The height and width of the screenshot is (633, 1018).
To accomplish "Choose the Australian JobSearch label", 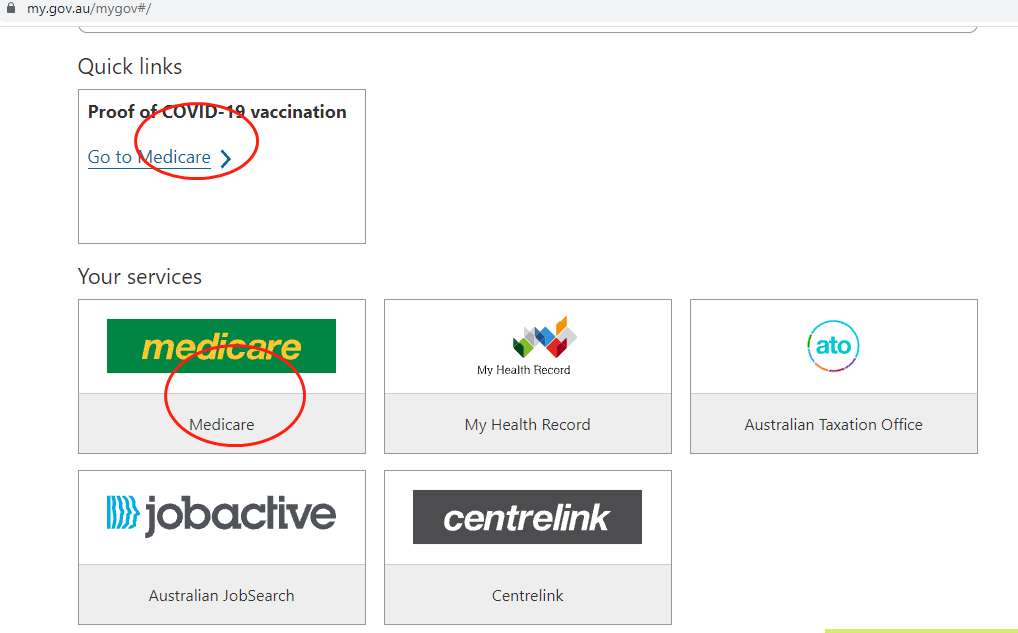I will [221, 595].
